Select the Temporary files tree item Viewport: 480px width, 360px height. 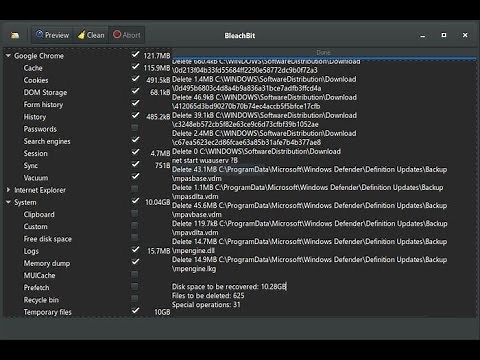coord(47,312)
